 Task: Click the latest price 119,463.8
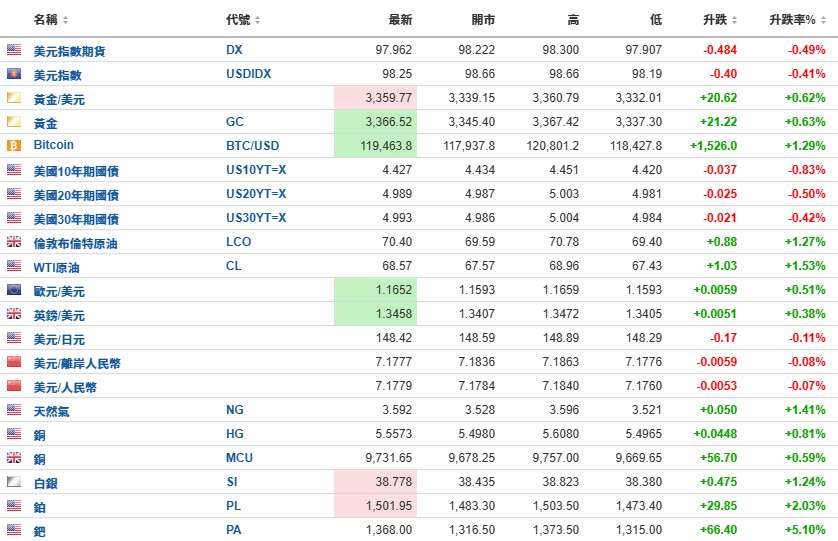(x=386, y=145)
